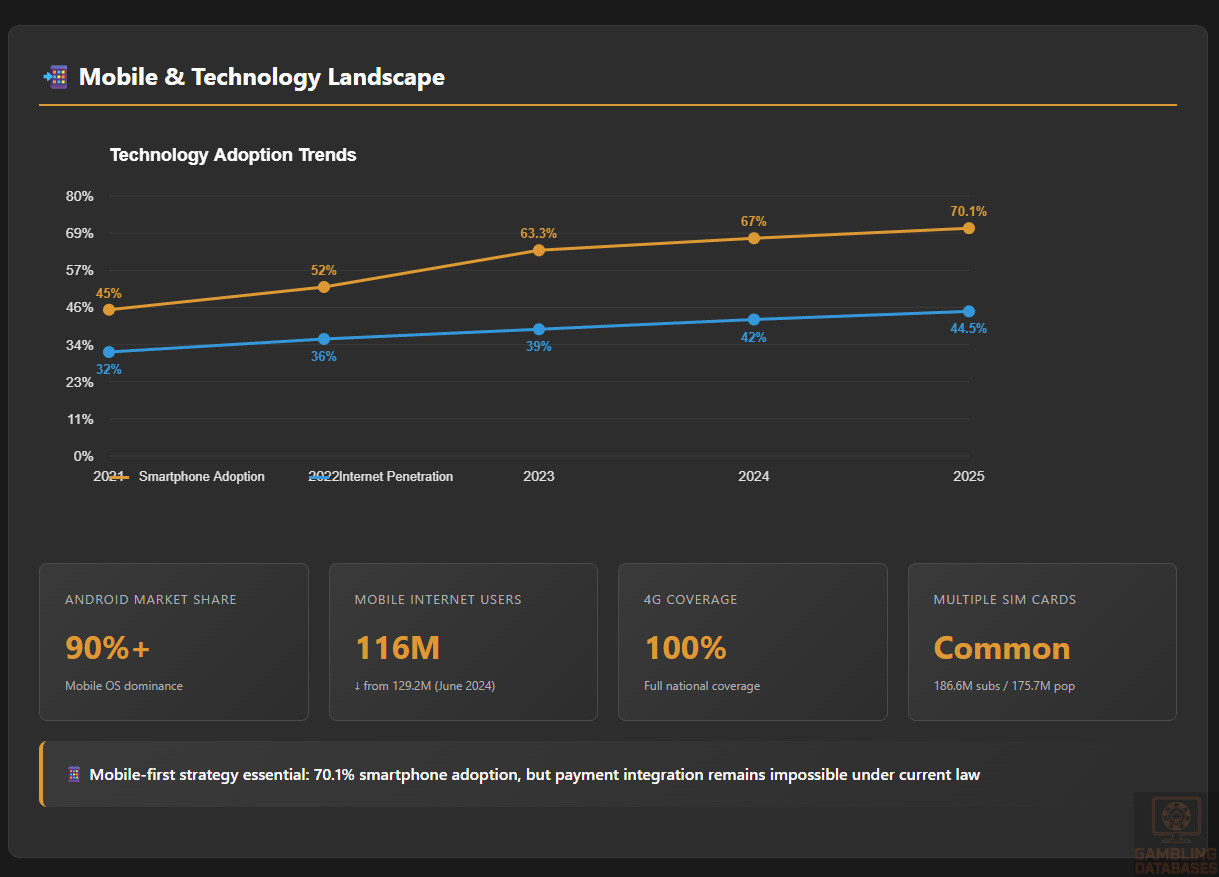Screen dimensions: 1219x877
Task: Select the 63.3% orange data point for 2023
Action: click(x=539, y=250)
